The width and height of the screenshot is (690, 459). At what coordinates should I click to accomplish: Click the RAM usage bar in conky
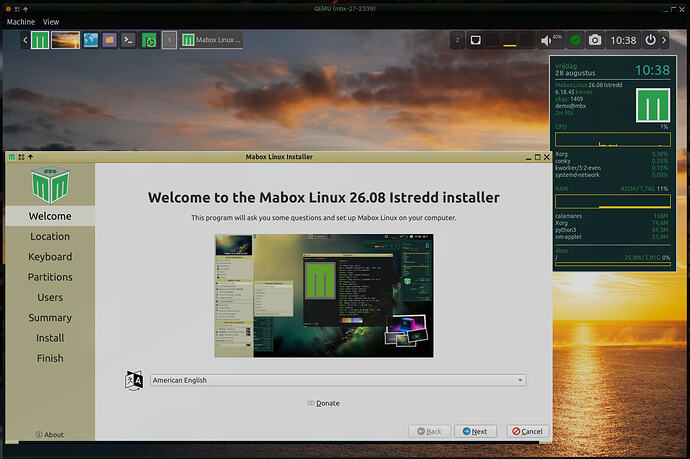click(x=613, y=202)
